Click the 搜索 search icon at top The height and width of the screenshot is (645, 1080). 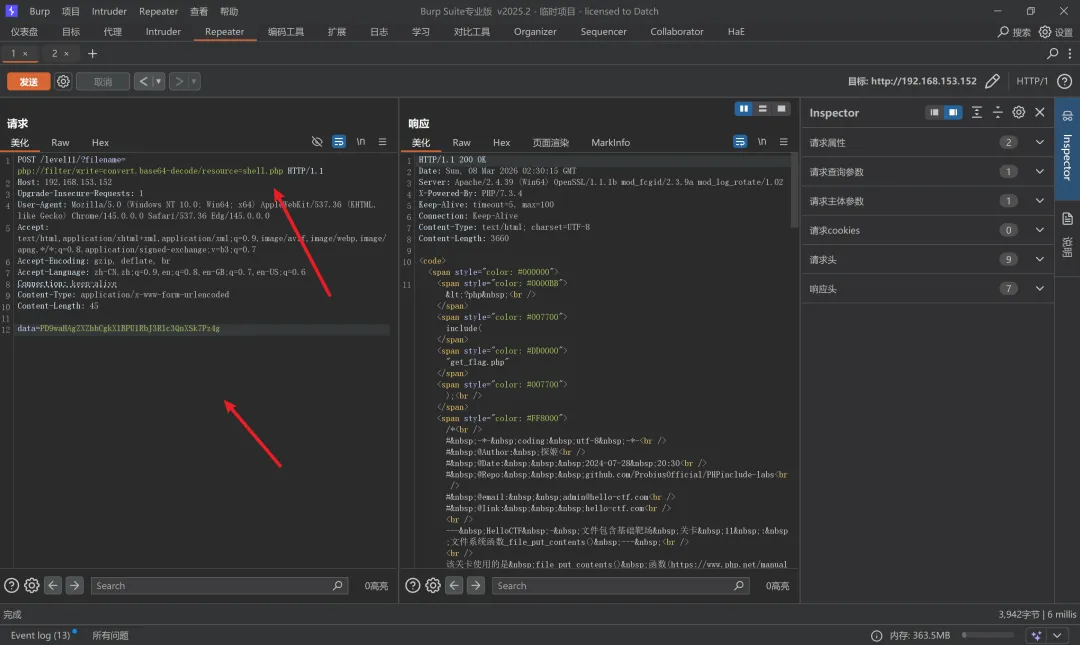click(x=1013, y=32)
